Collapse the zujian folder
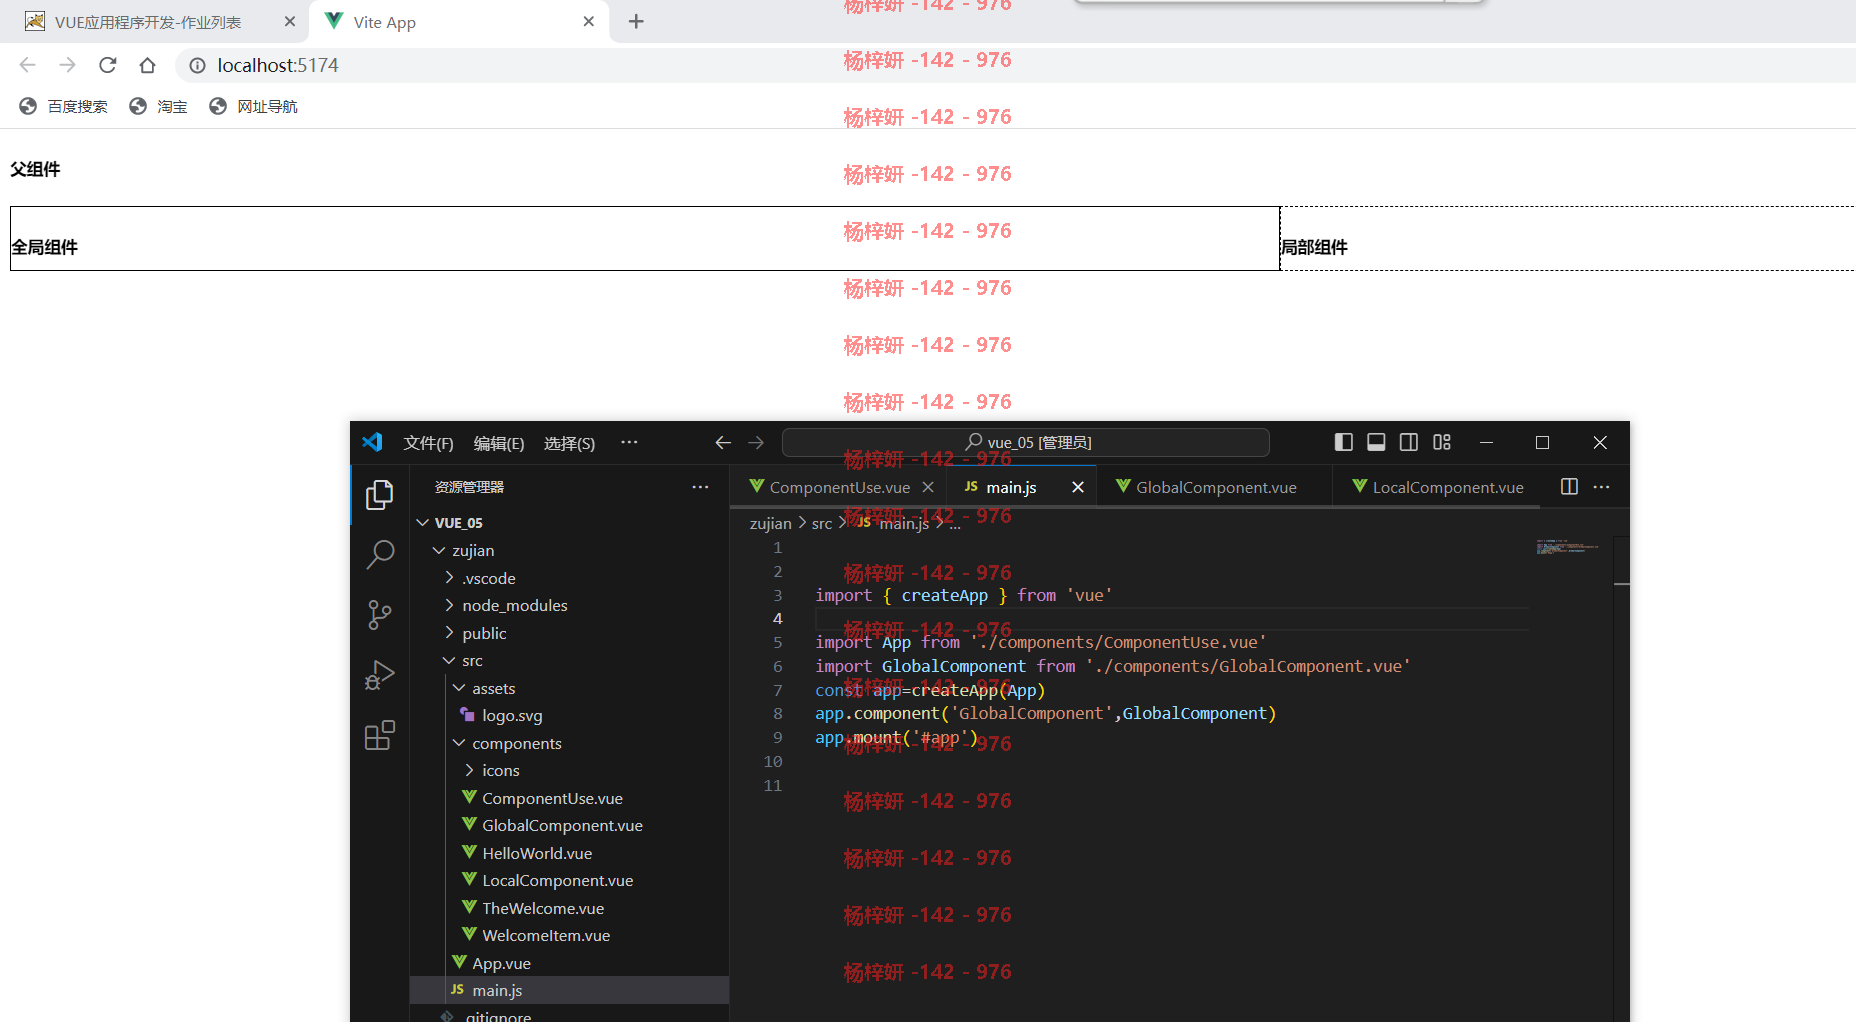 pos(439,551)
